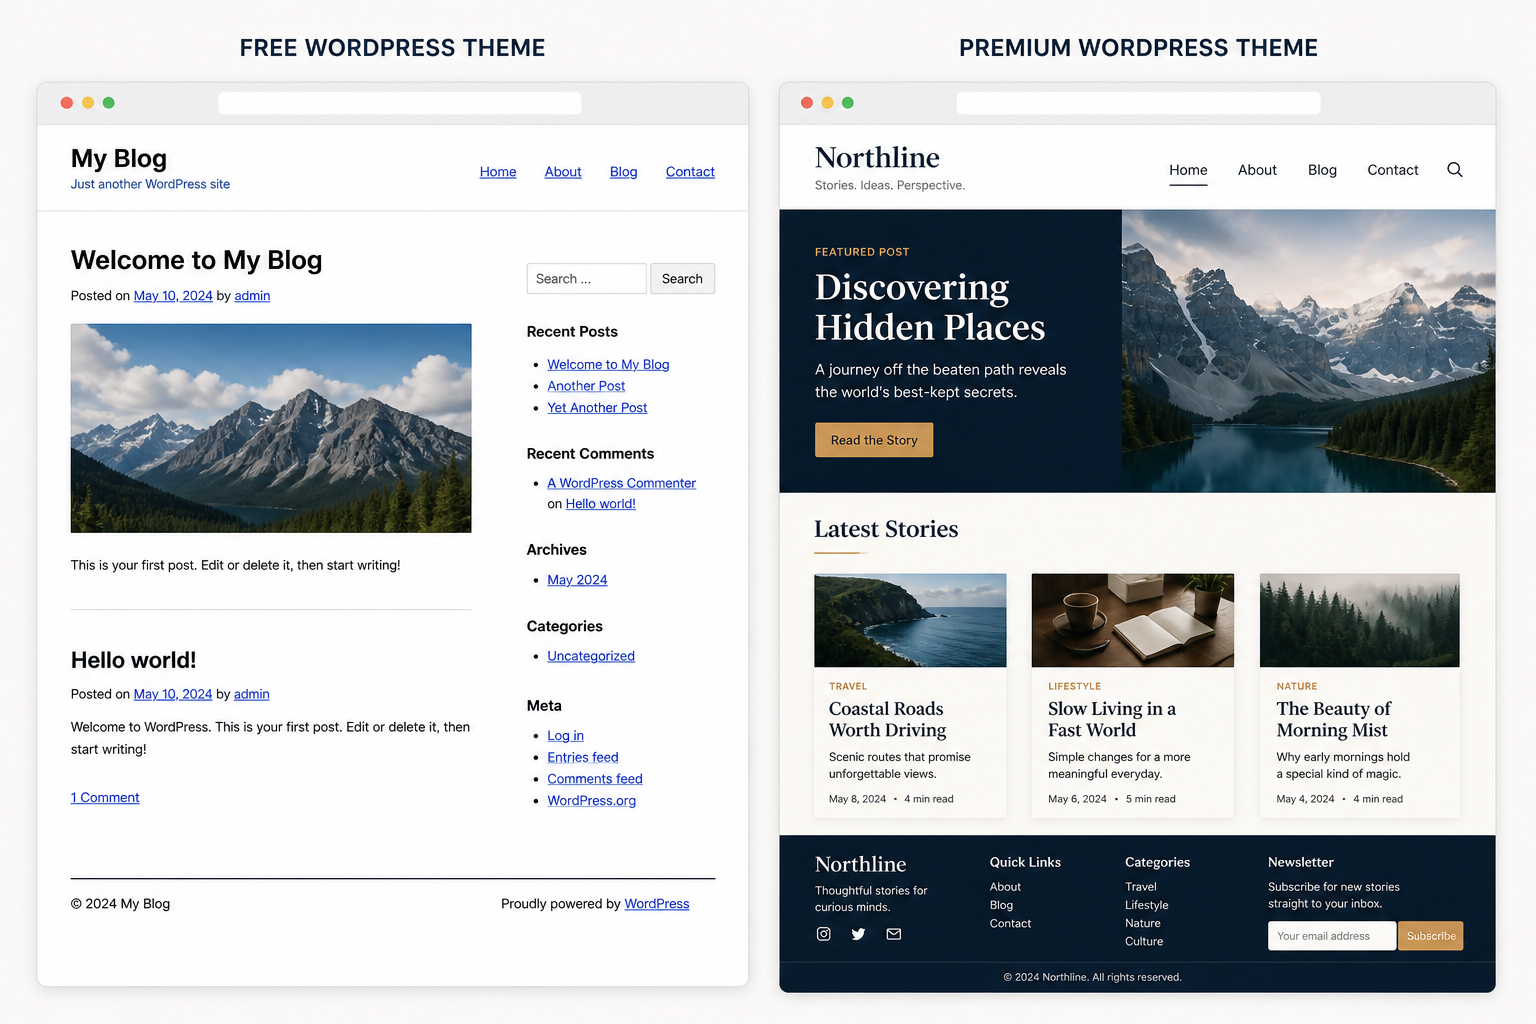The image size is (1536, 1024).
Task: Open the Slow Living coffee and book thumbnail
Action: click(1133, 620)
